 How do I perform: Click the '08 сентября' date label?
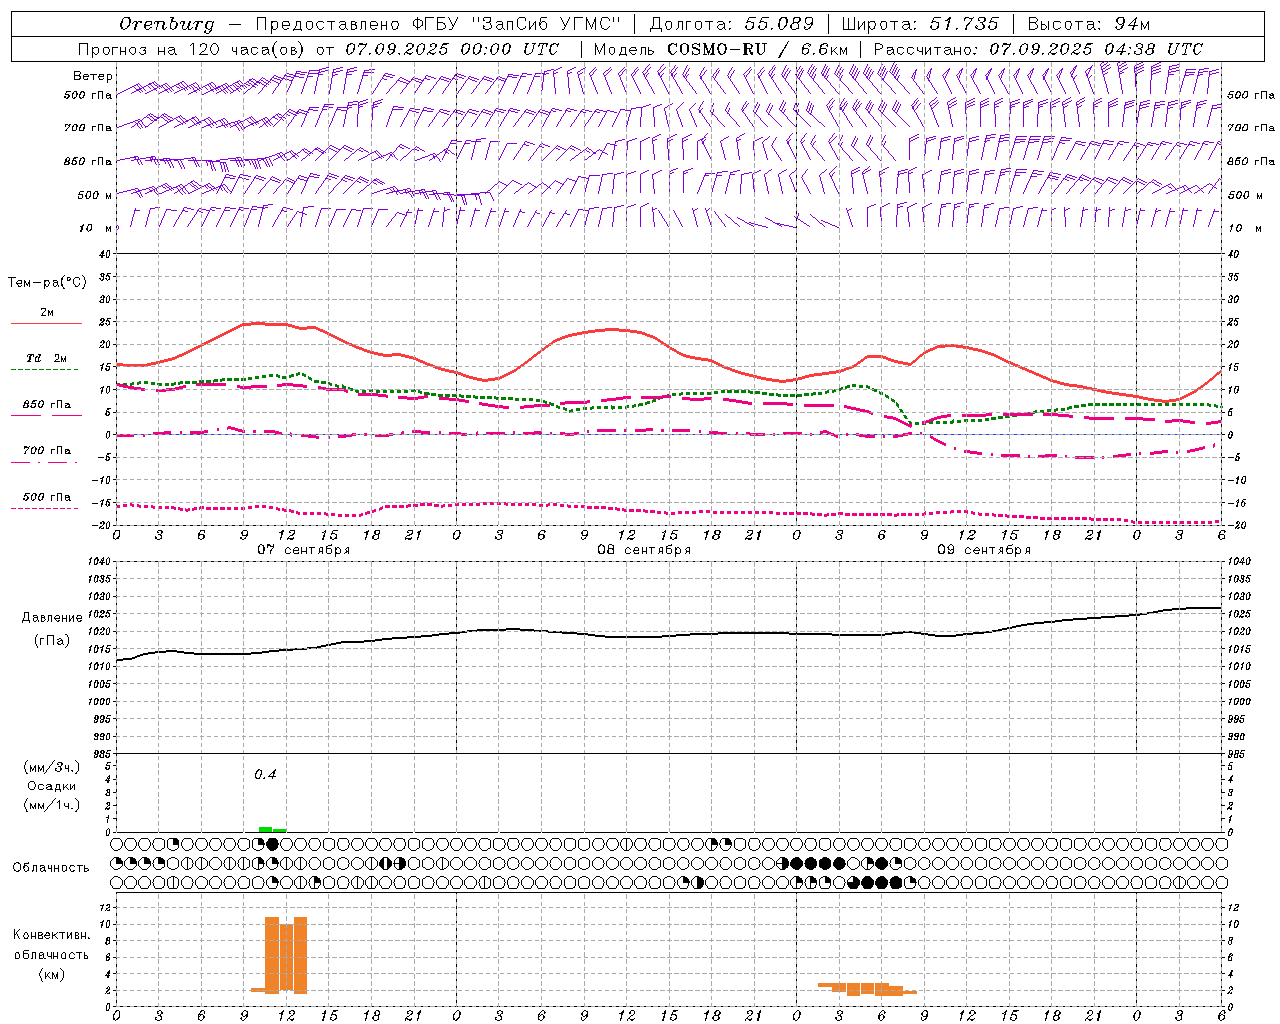(644, 550)
